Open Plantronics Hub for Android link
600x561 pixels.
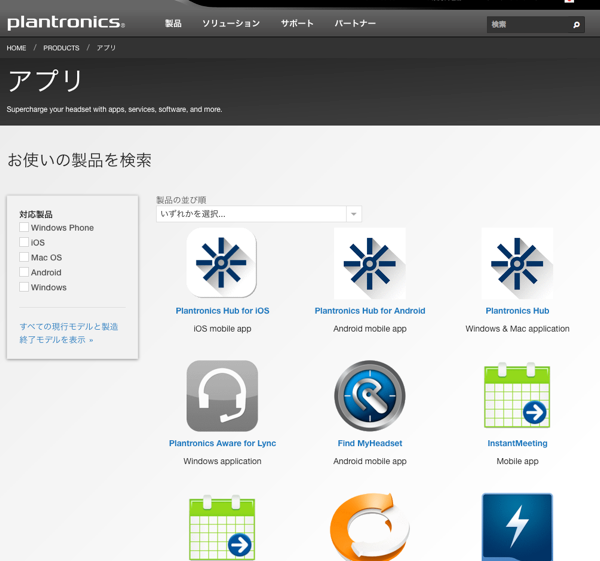pos(370,311)
